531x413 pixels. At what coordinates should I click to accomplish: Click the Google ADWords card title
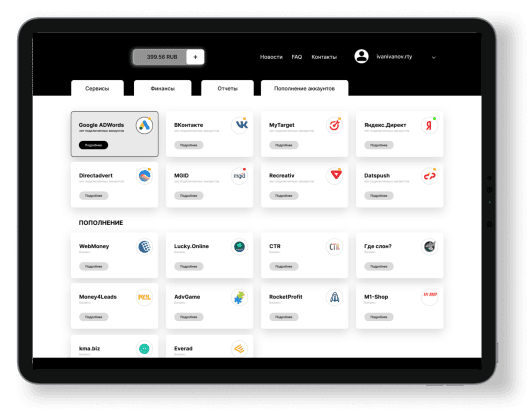click(101, 125)
